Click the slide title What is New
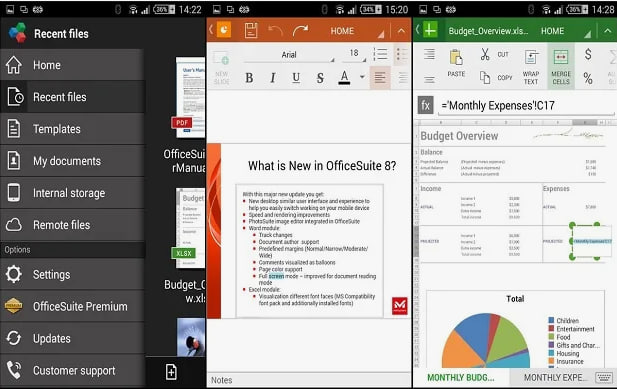Image resolution: width=617 pixels, height=389 pixels. coord(322,166)
